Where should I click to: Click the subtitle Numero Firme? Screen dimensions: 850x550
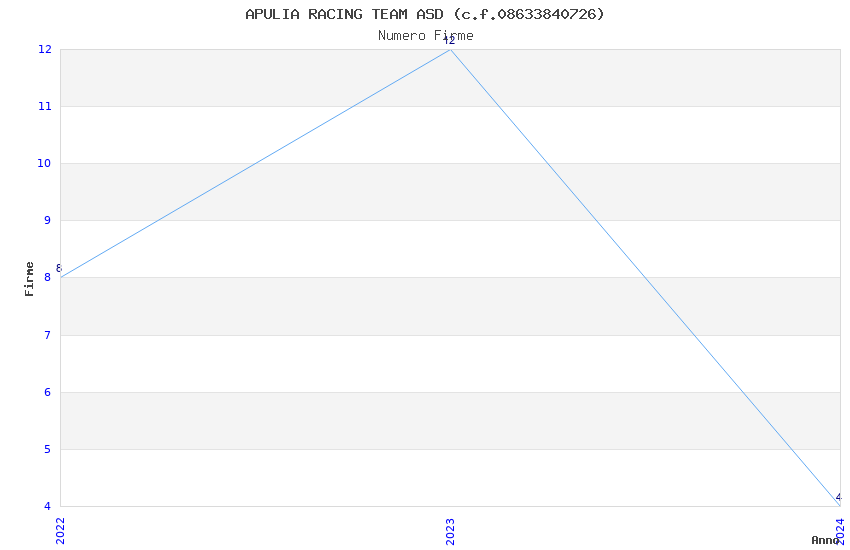click(426, 36)
